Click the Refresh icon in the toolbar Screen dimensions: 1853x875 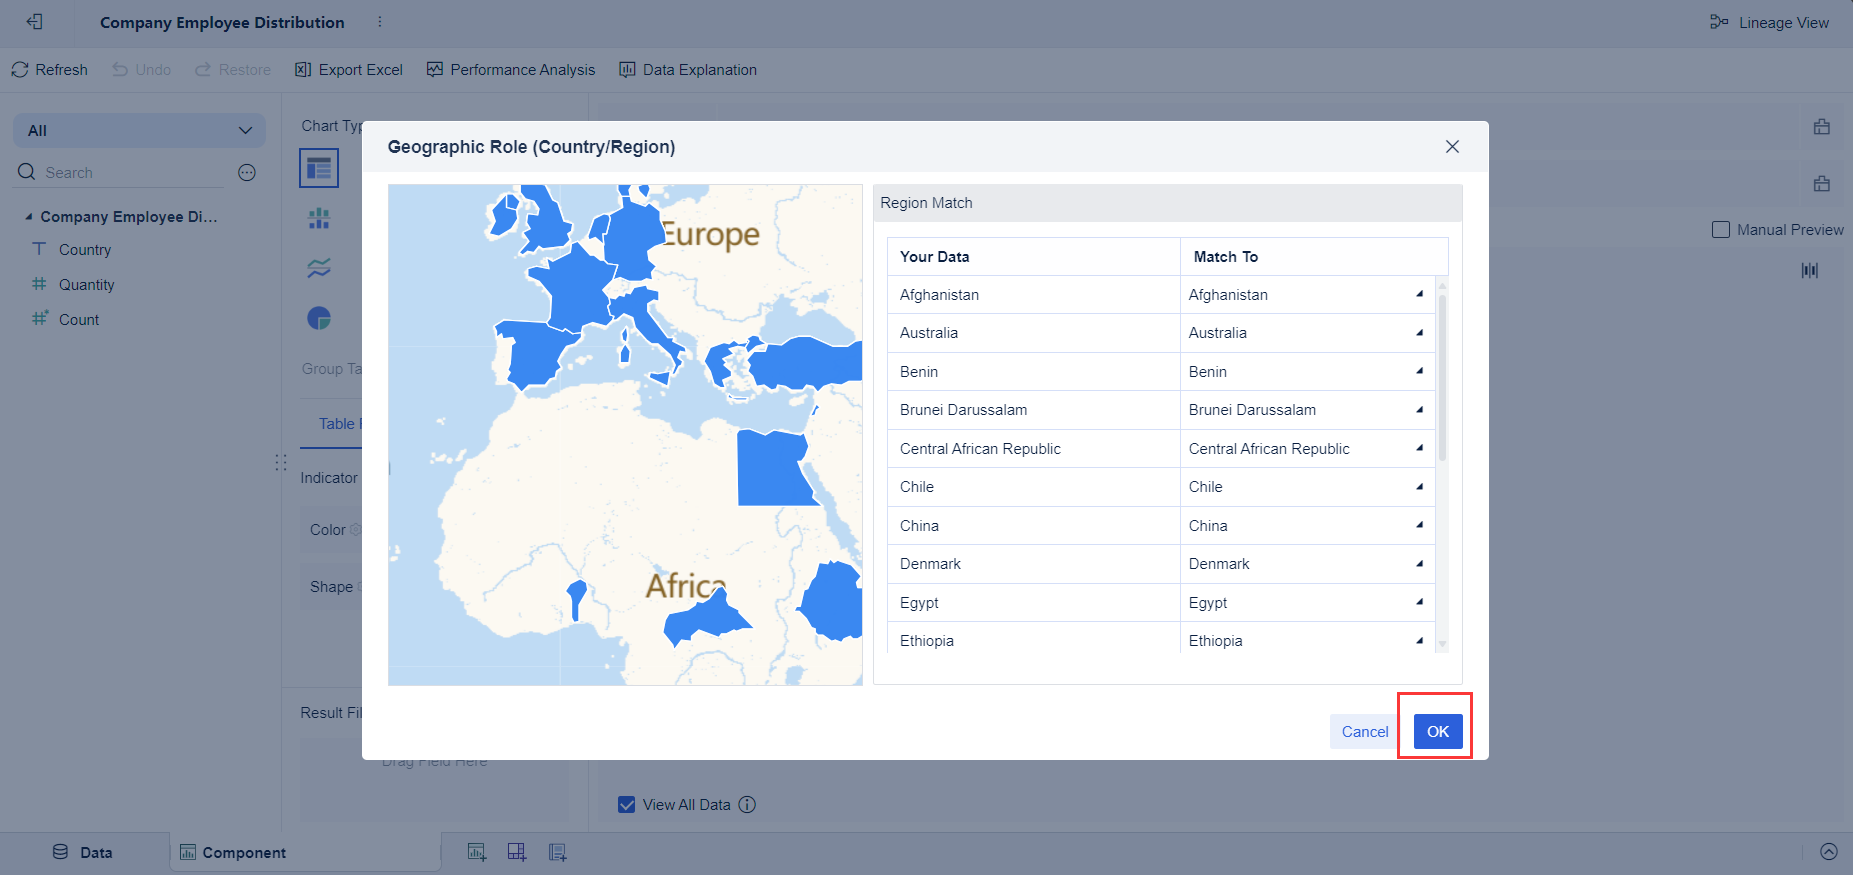(20, 70)
